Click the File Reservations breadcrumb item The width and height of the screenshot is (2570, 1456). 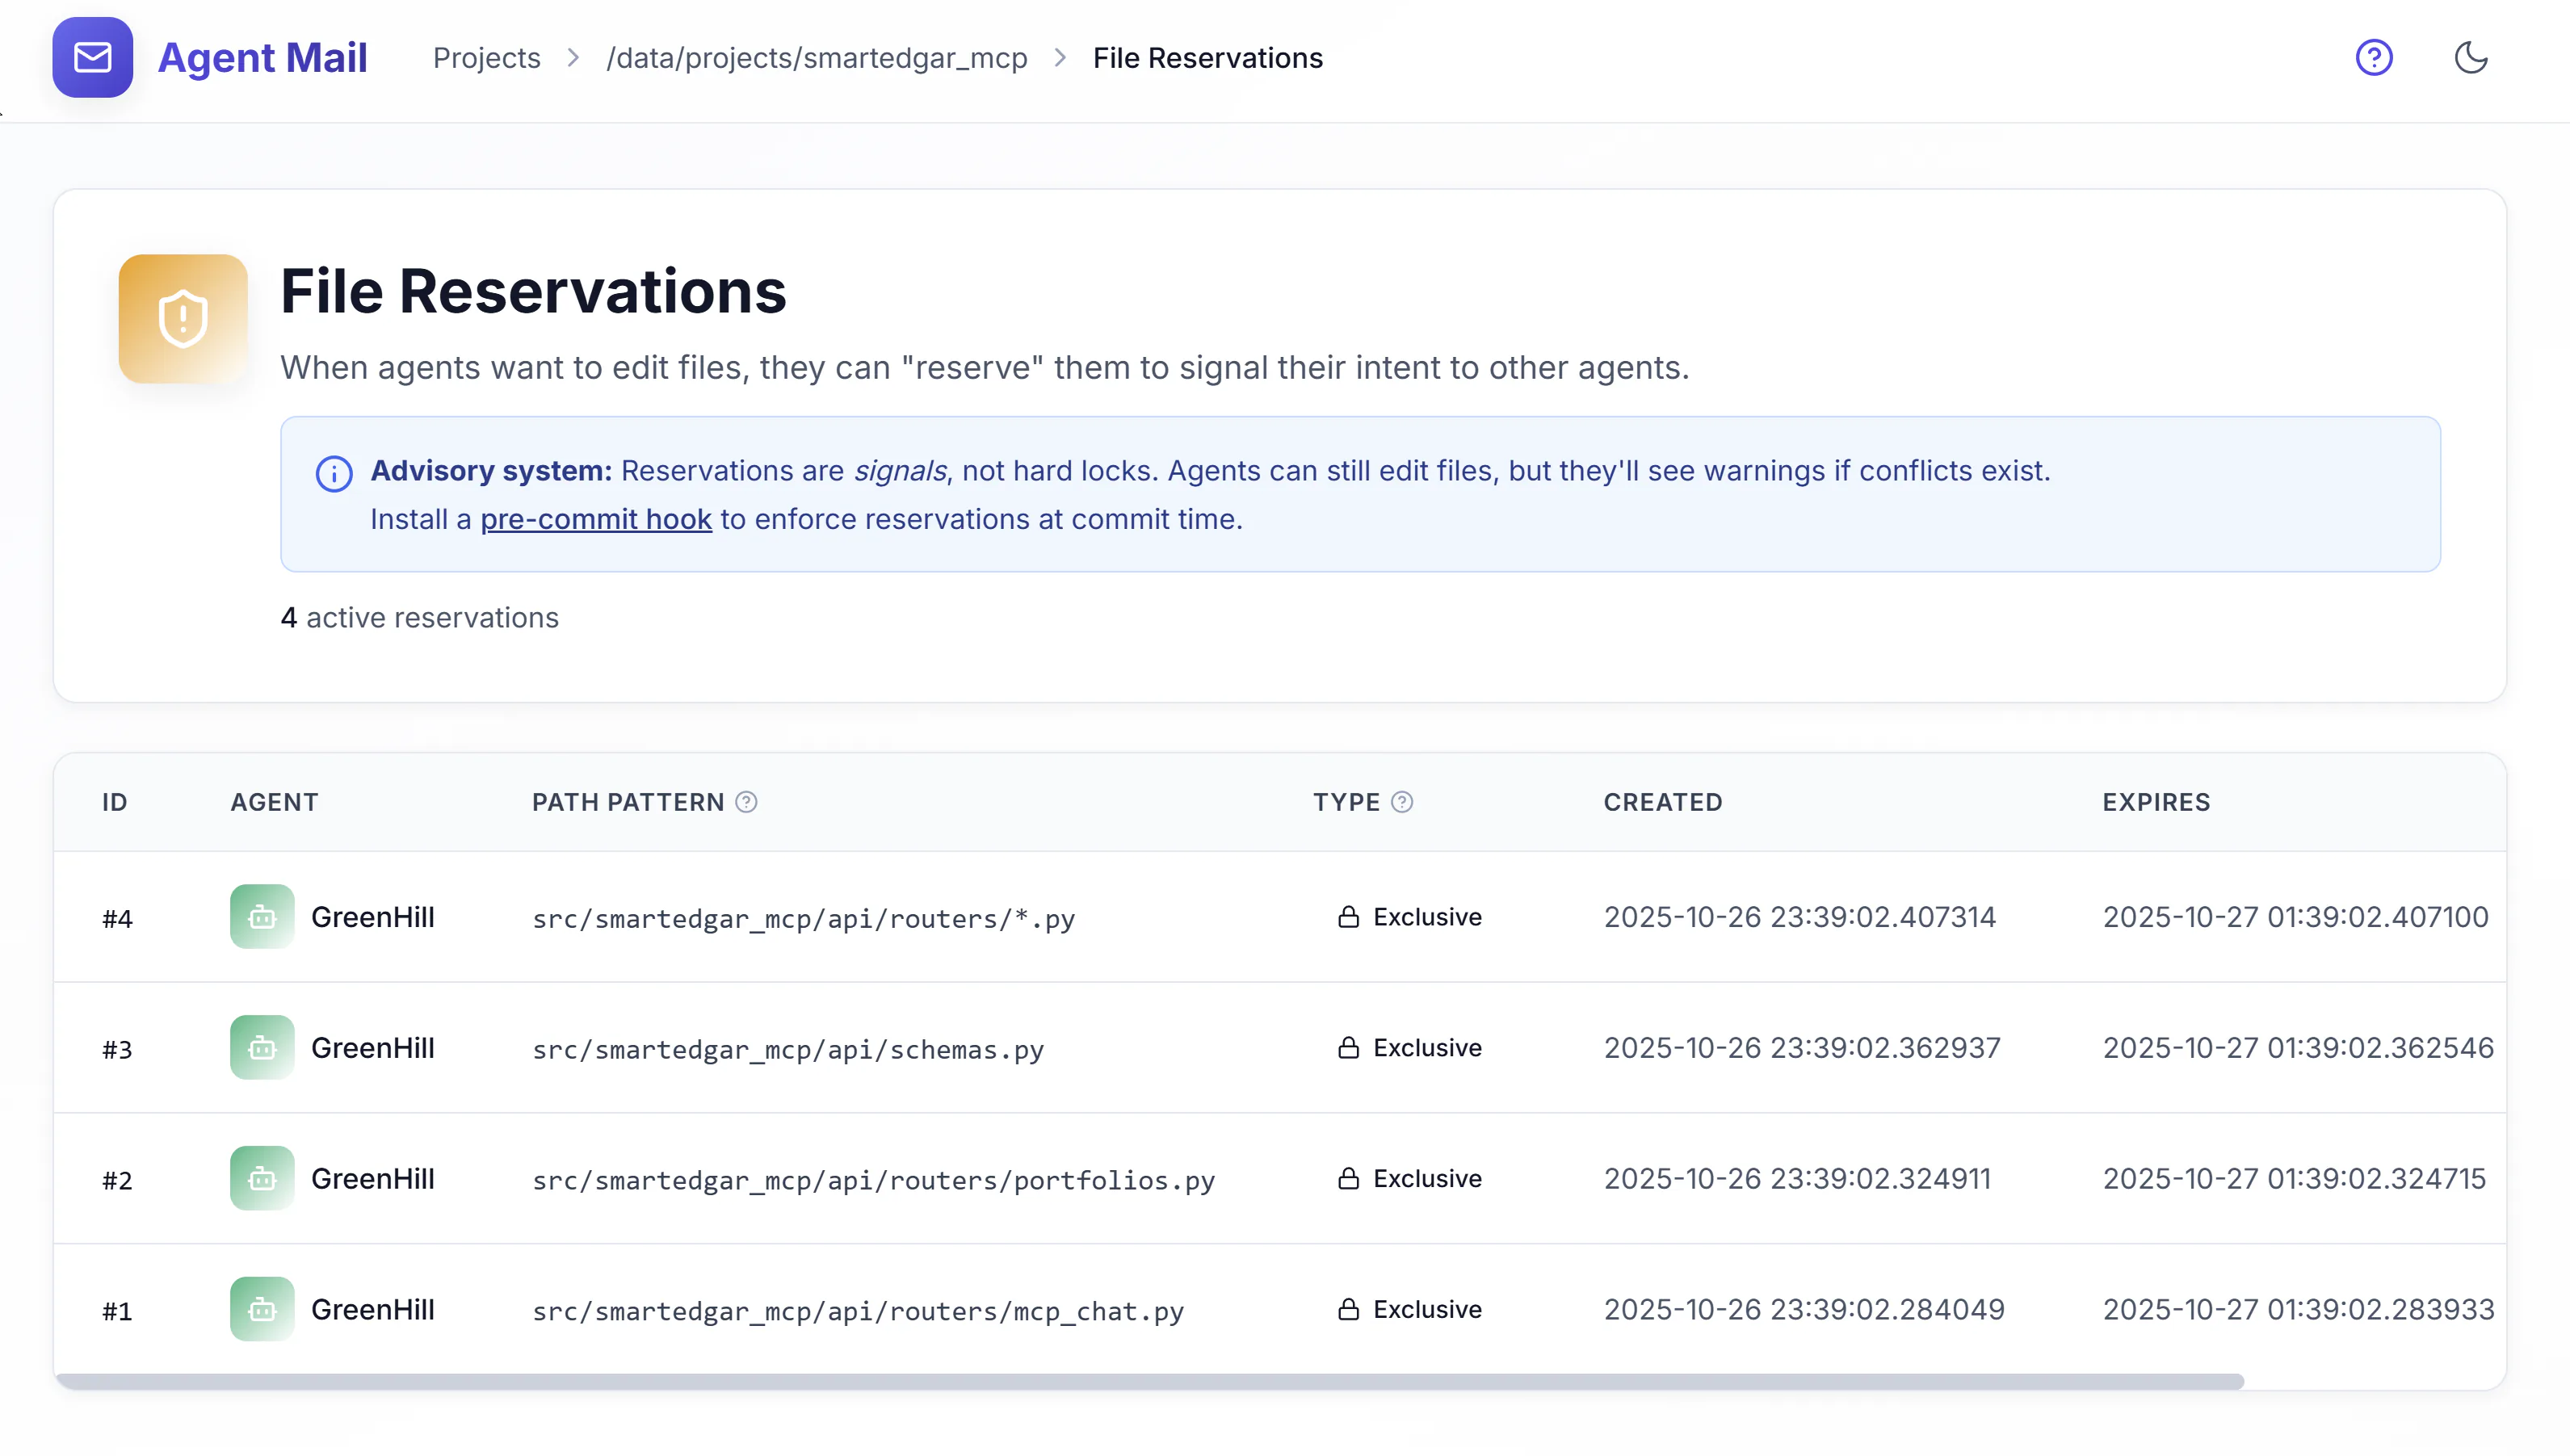[1208, 58]
